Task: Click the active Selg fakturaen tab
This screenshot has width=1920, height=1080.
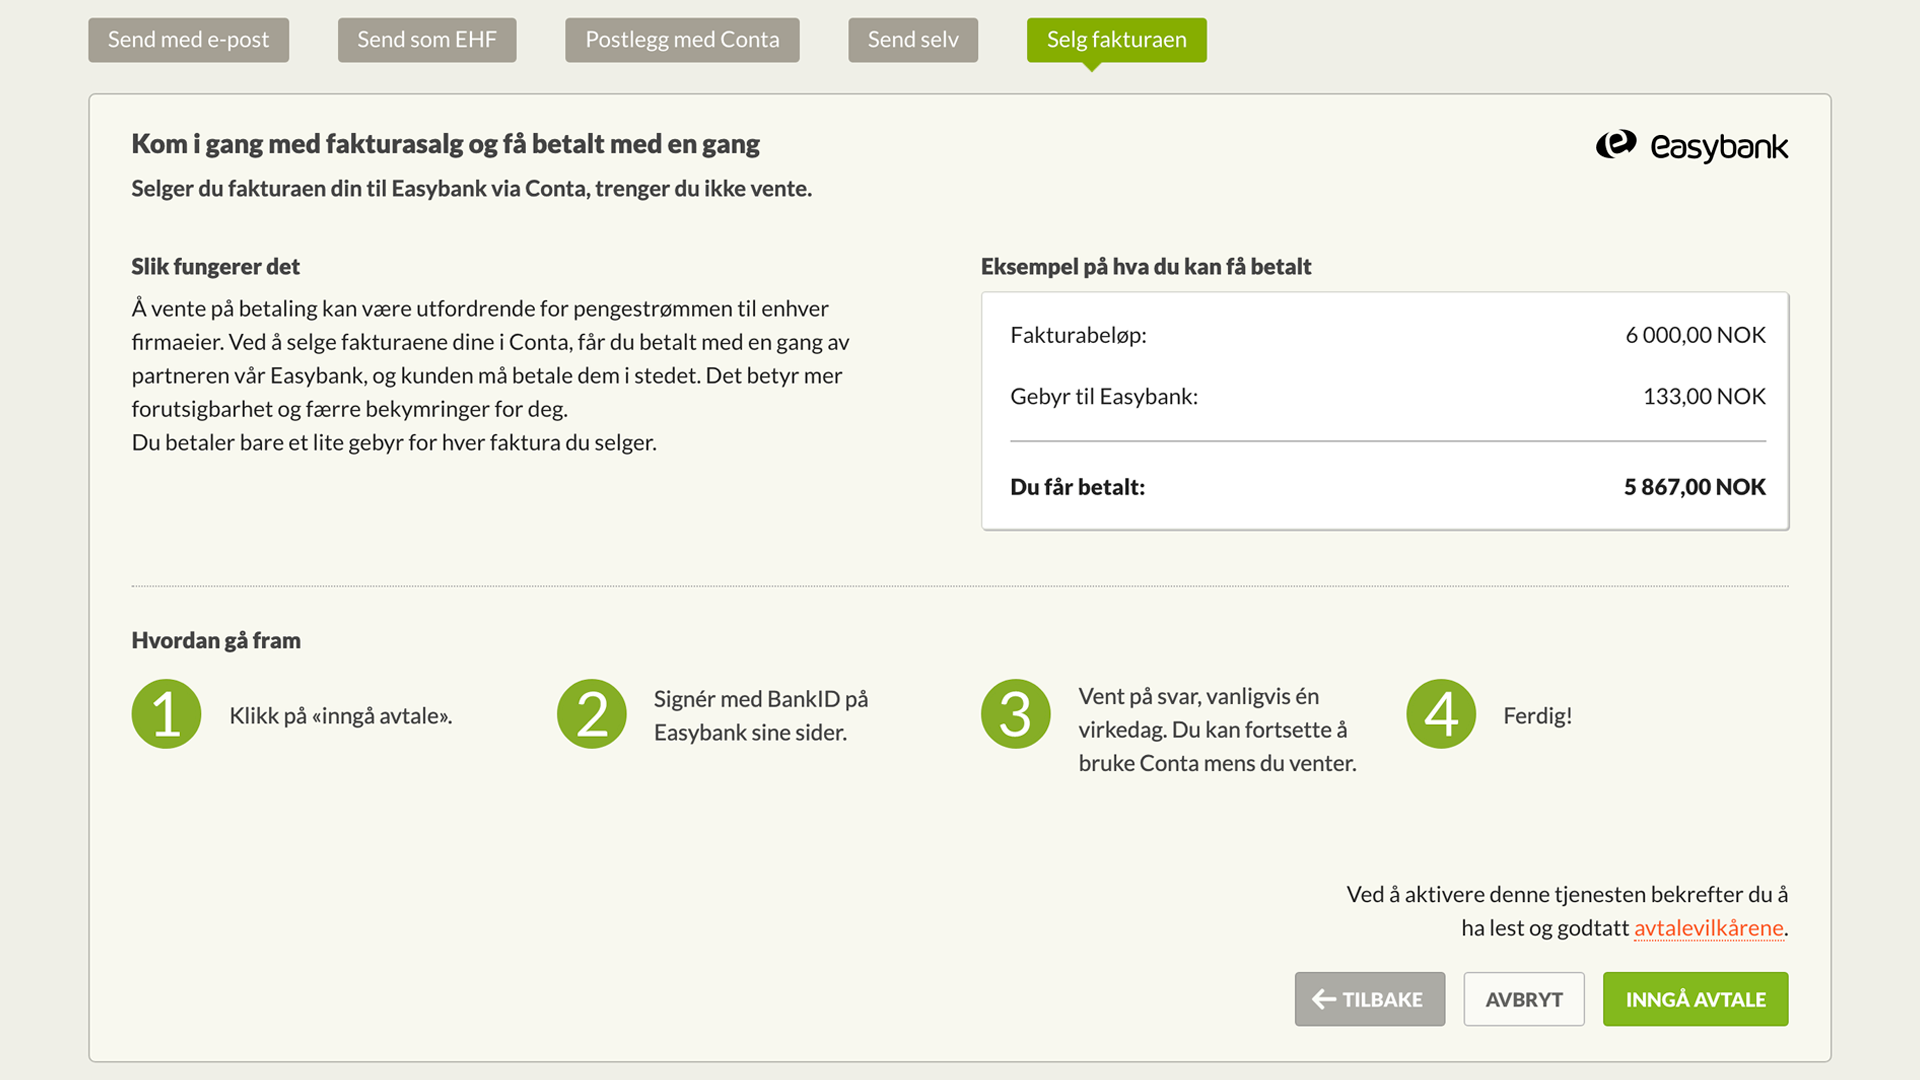Action: click(x=1116, y=40)
